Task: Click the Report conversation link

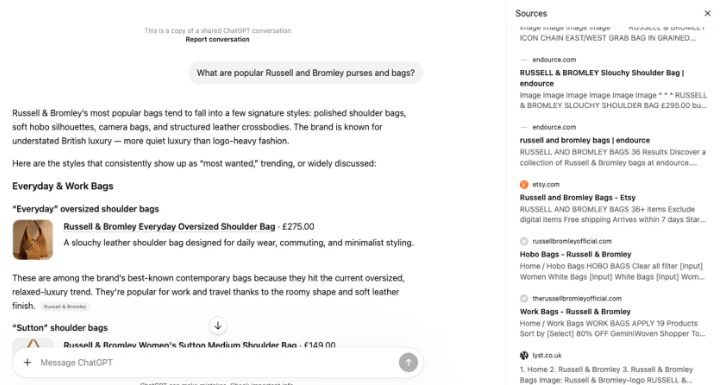Action: pos(217,40)
